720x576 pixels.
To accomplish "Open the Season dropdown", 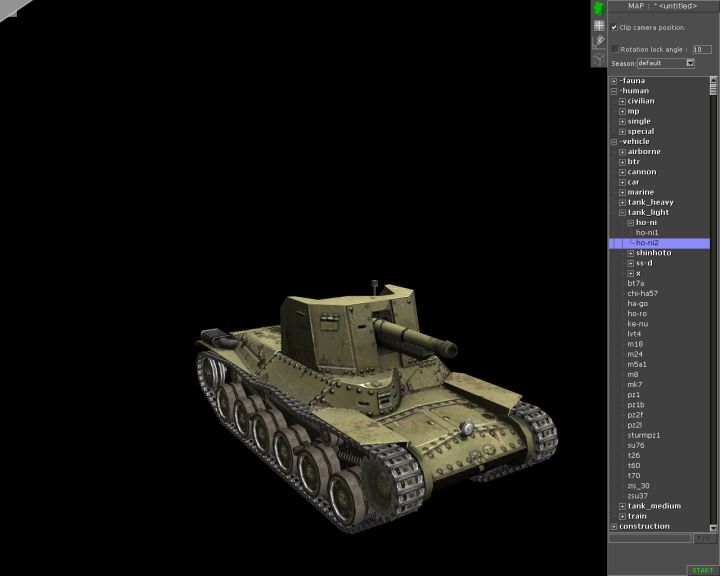I will [689, 63].
